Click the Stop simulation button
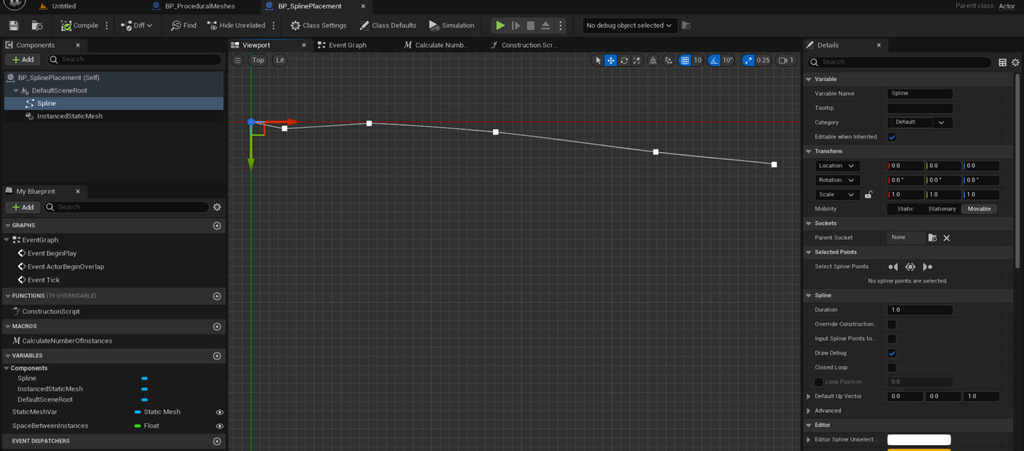The height and width of the screenshot is (451, 1024). (530, 25)
